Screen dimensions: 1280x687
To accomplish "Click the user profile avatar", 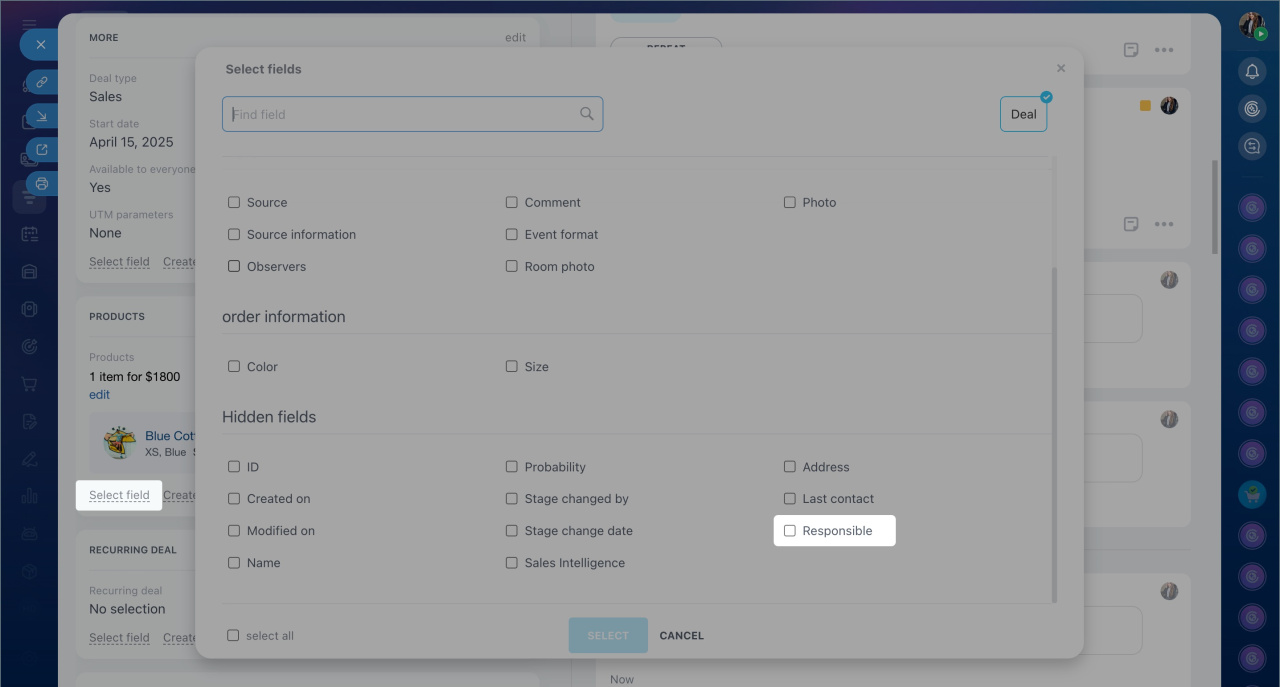I will 1252,25.
